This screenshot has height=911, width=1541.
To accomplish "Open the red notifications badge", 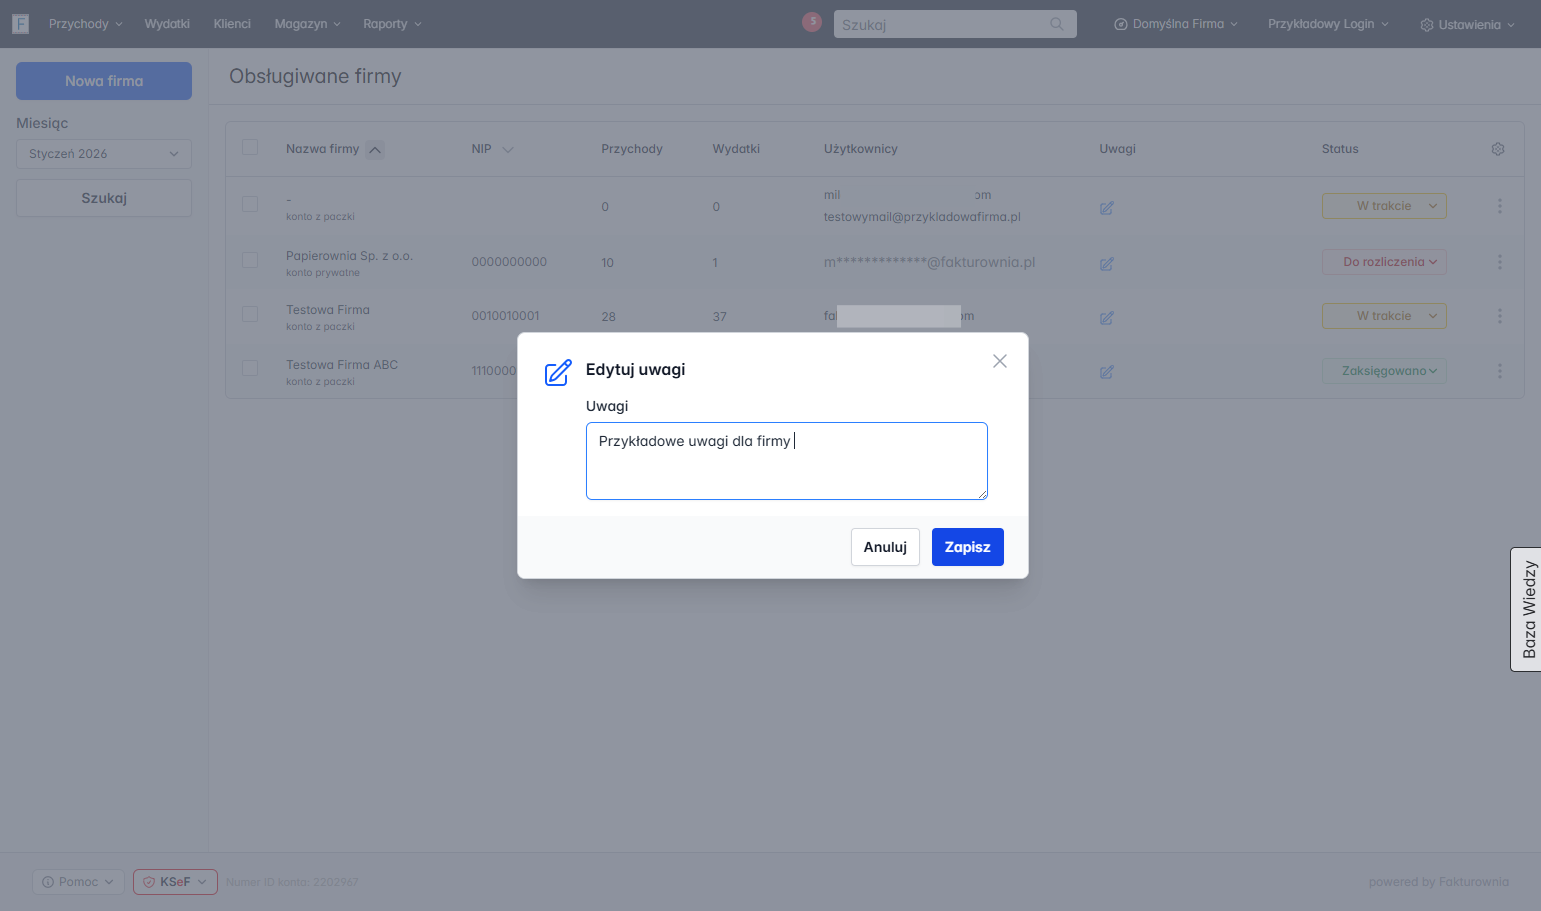I will click(812, 22).
